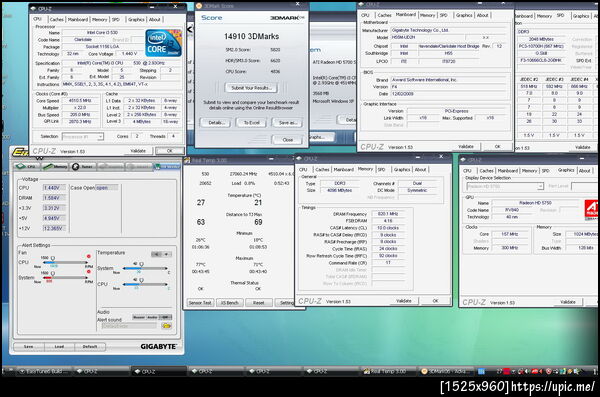Click Submit Your Results in 3DMark Score
Image resolution: width=600 pixels, height=397 pixels.
pos(251,88)
